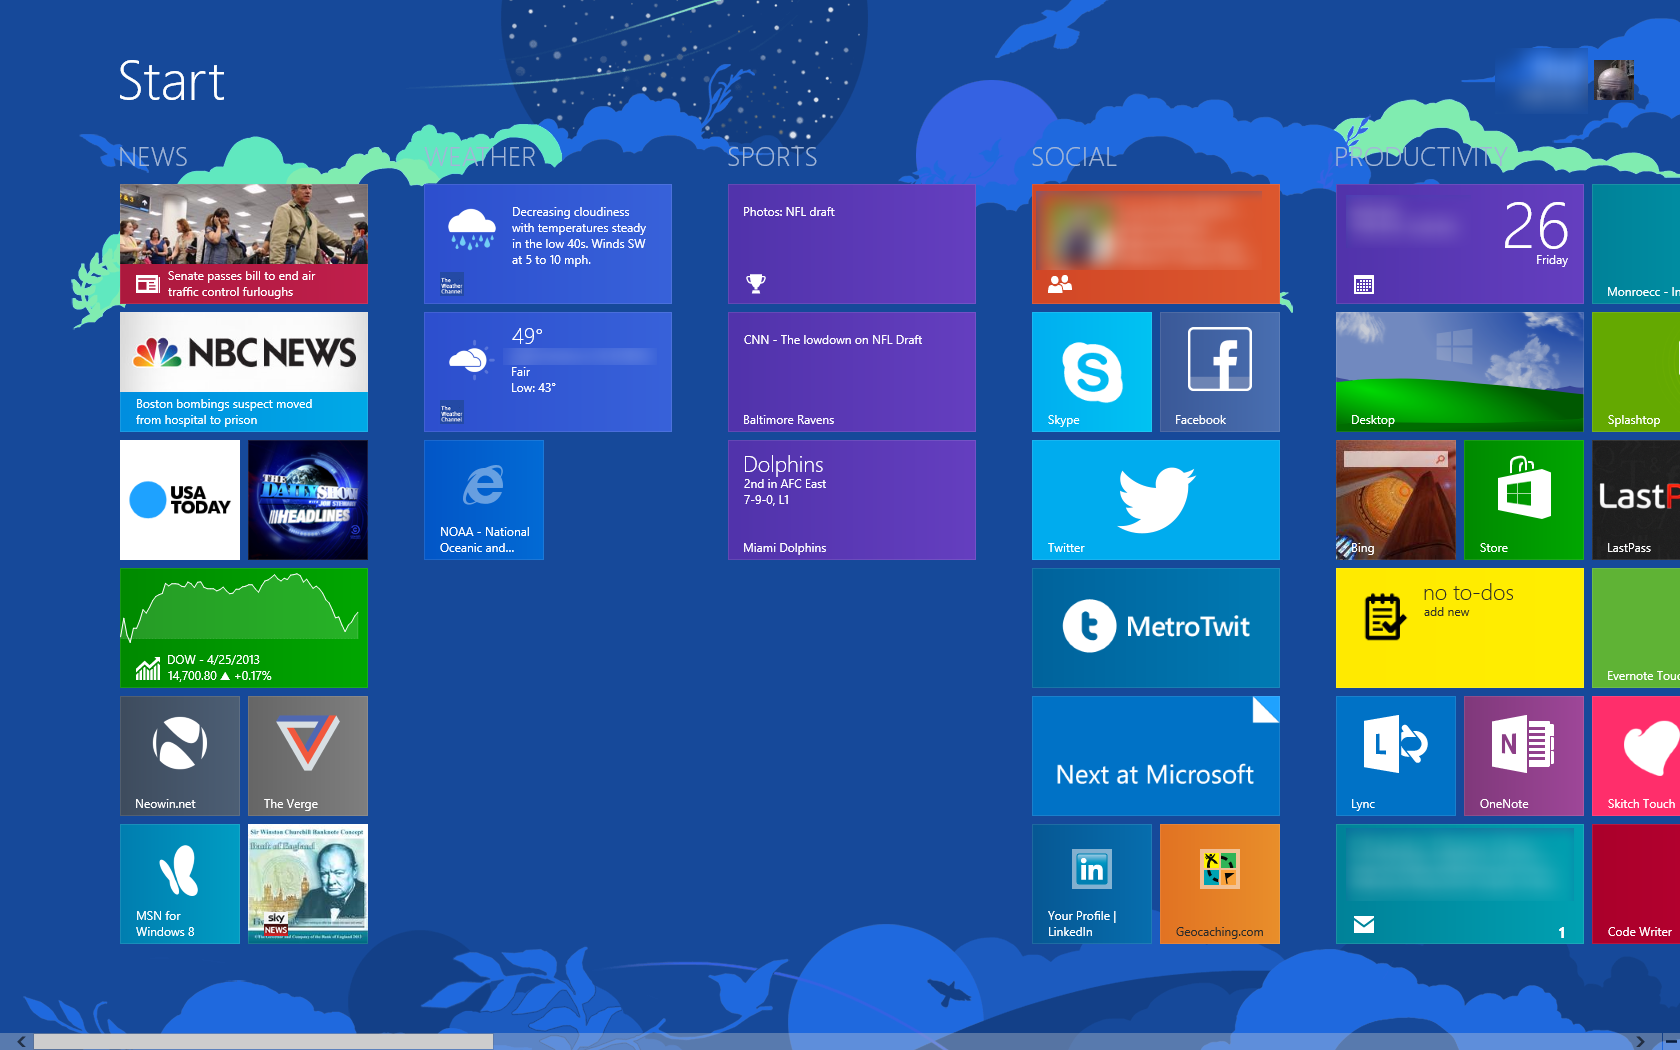
Task: Open the calendar tile showing 26 Friday
Action: pos(1459,243)
